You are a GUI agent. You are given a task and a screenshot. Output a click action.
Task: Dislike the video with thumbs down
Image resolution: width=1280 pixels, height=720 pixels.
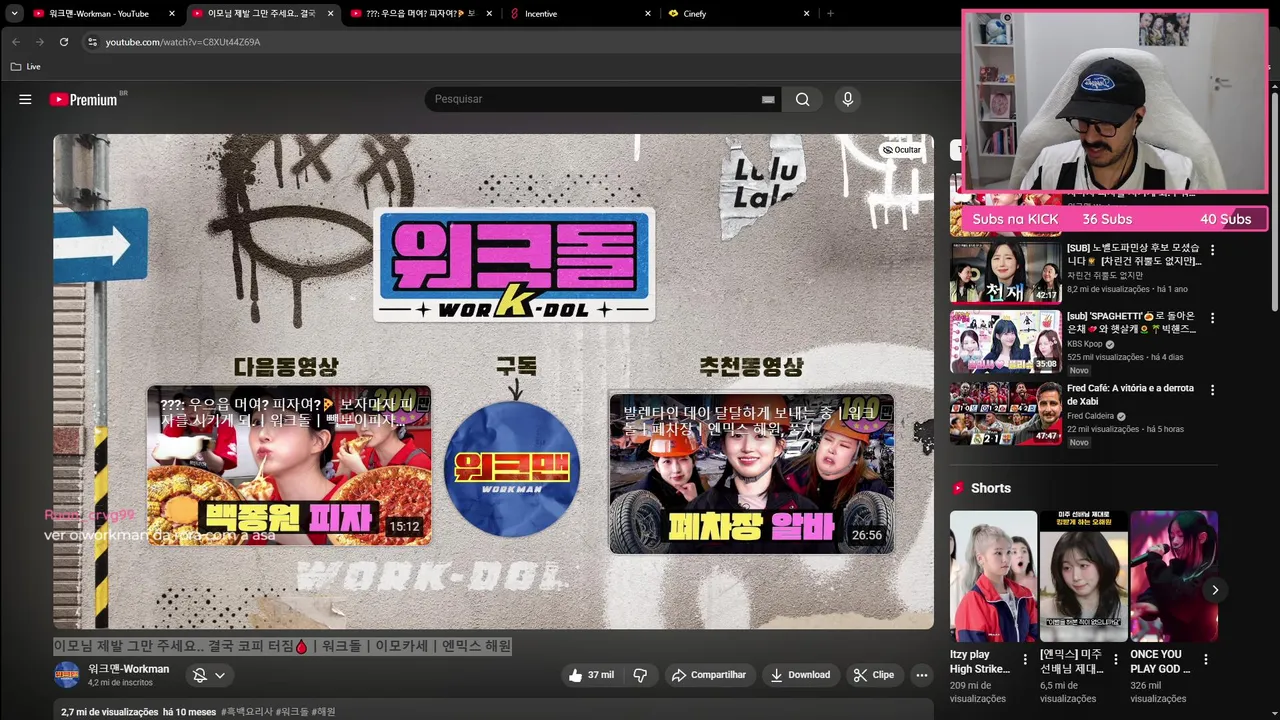(640, 675)
